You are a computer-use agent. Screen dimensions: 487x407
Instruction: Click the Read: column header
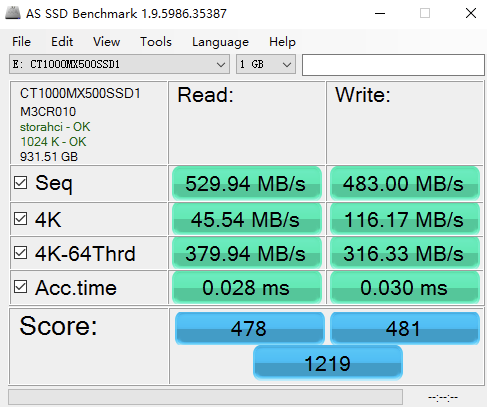pyautogui.click(x=205, y=95)
